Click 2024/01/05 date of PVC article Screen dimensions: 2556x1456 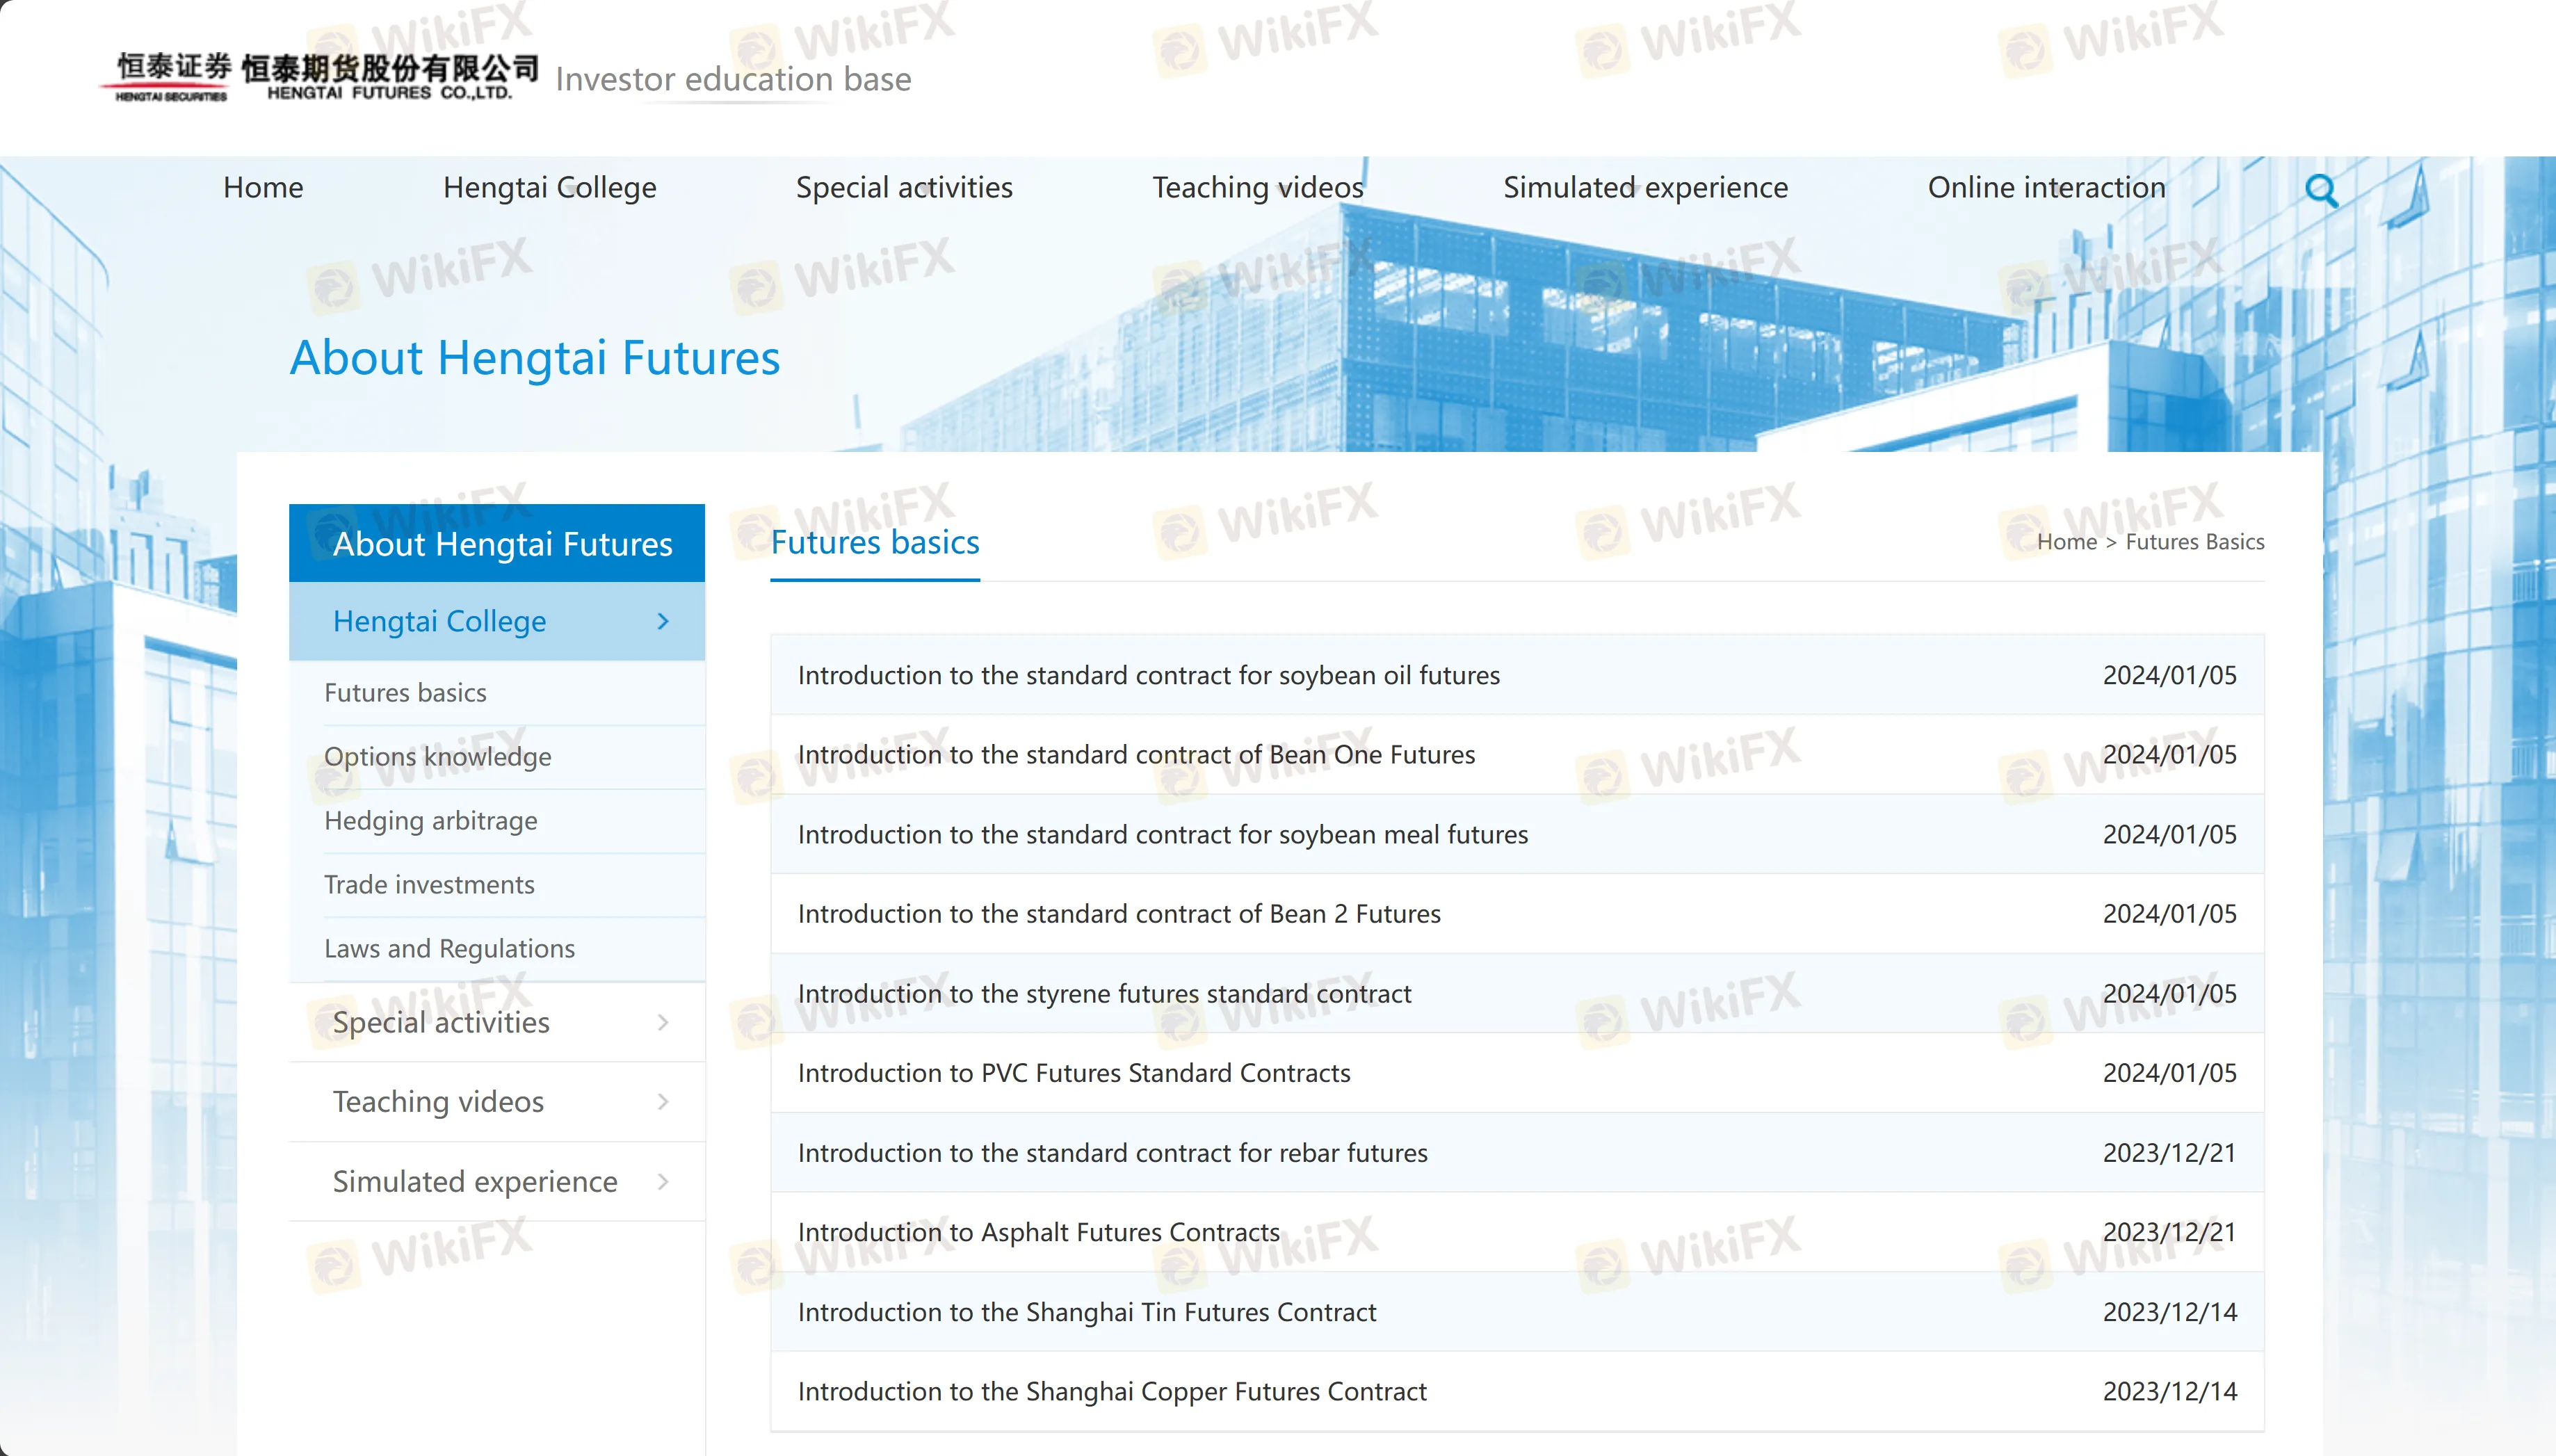point(2169,1072)
